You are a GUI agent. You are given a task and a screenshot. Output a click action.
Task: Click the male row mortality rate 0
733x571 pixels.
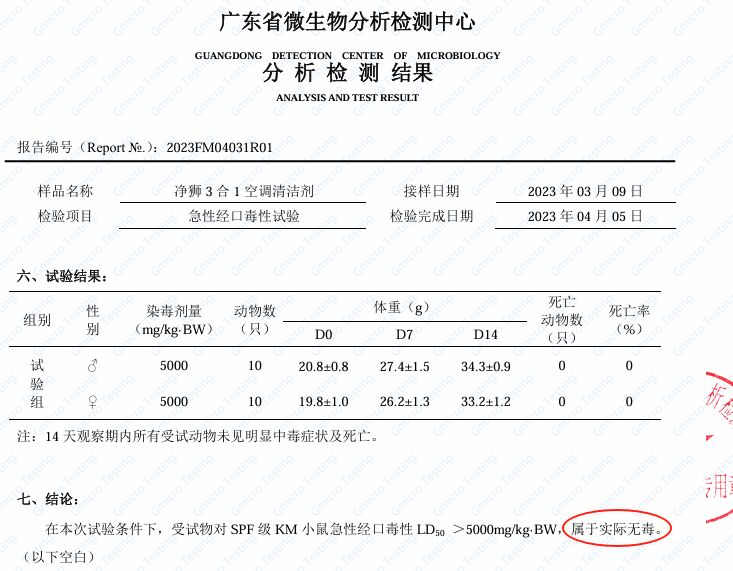click(x=629, y=366)
